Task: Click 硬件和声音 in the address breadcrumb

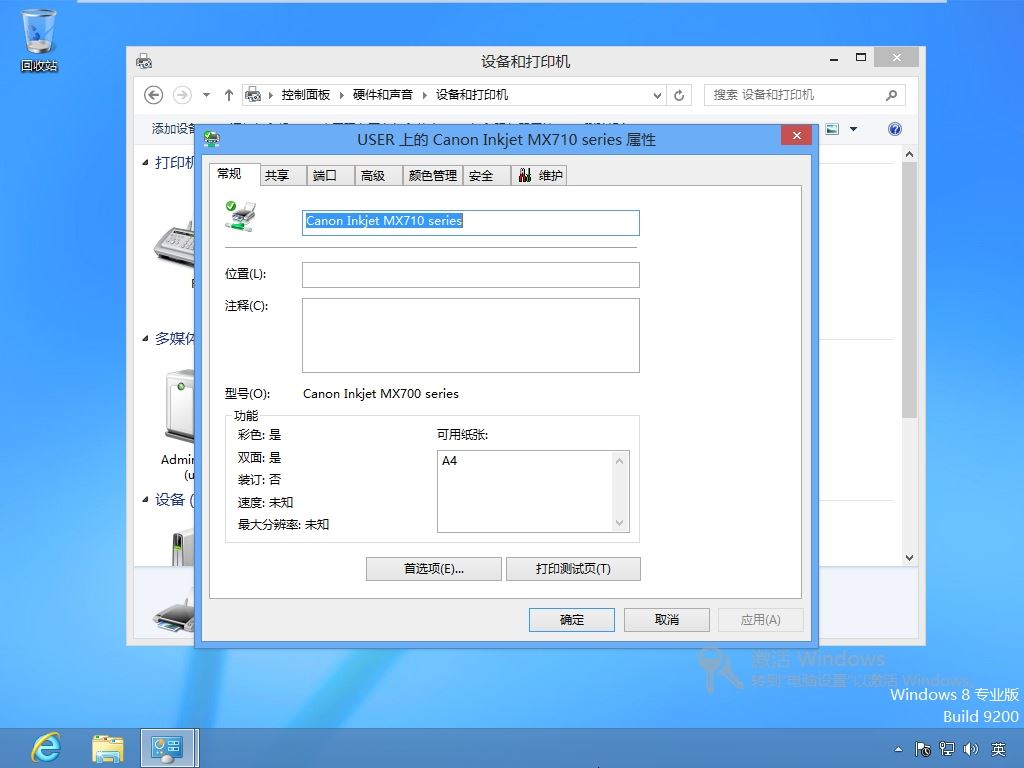Action: click(x=383, y=95)
